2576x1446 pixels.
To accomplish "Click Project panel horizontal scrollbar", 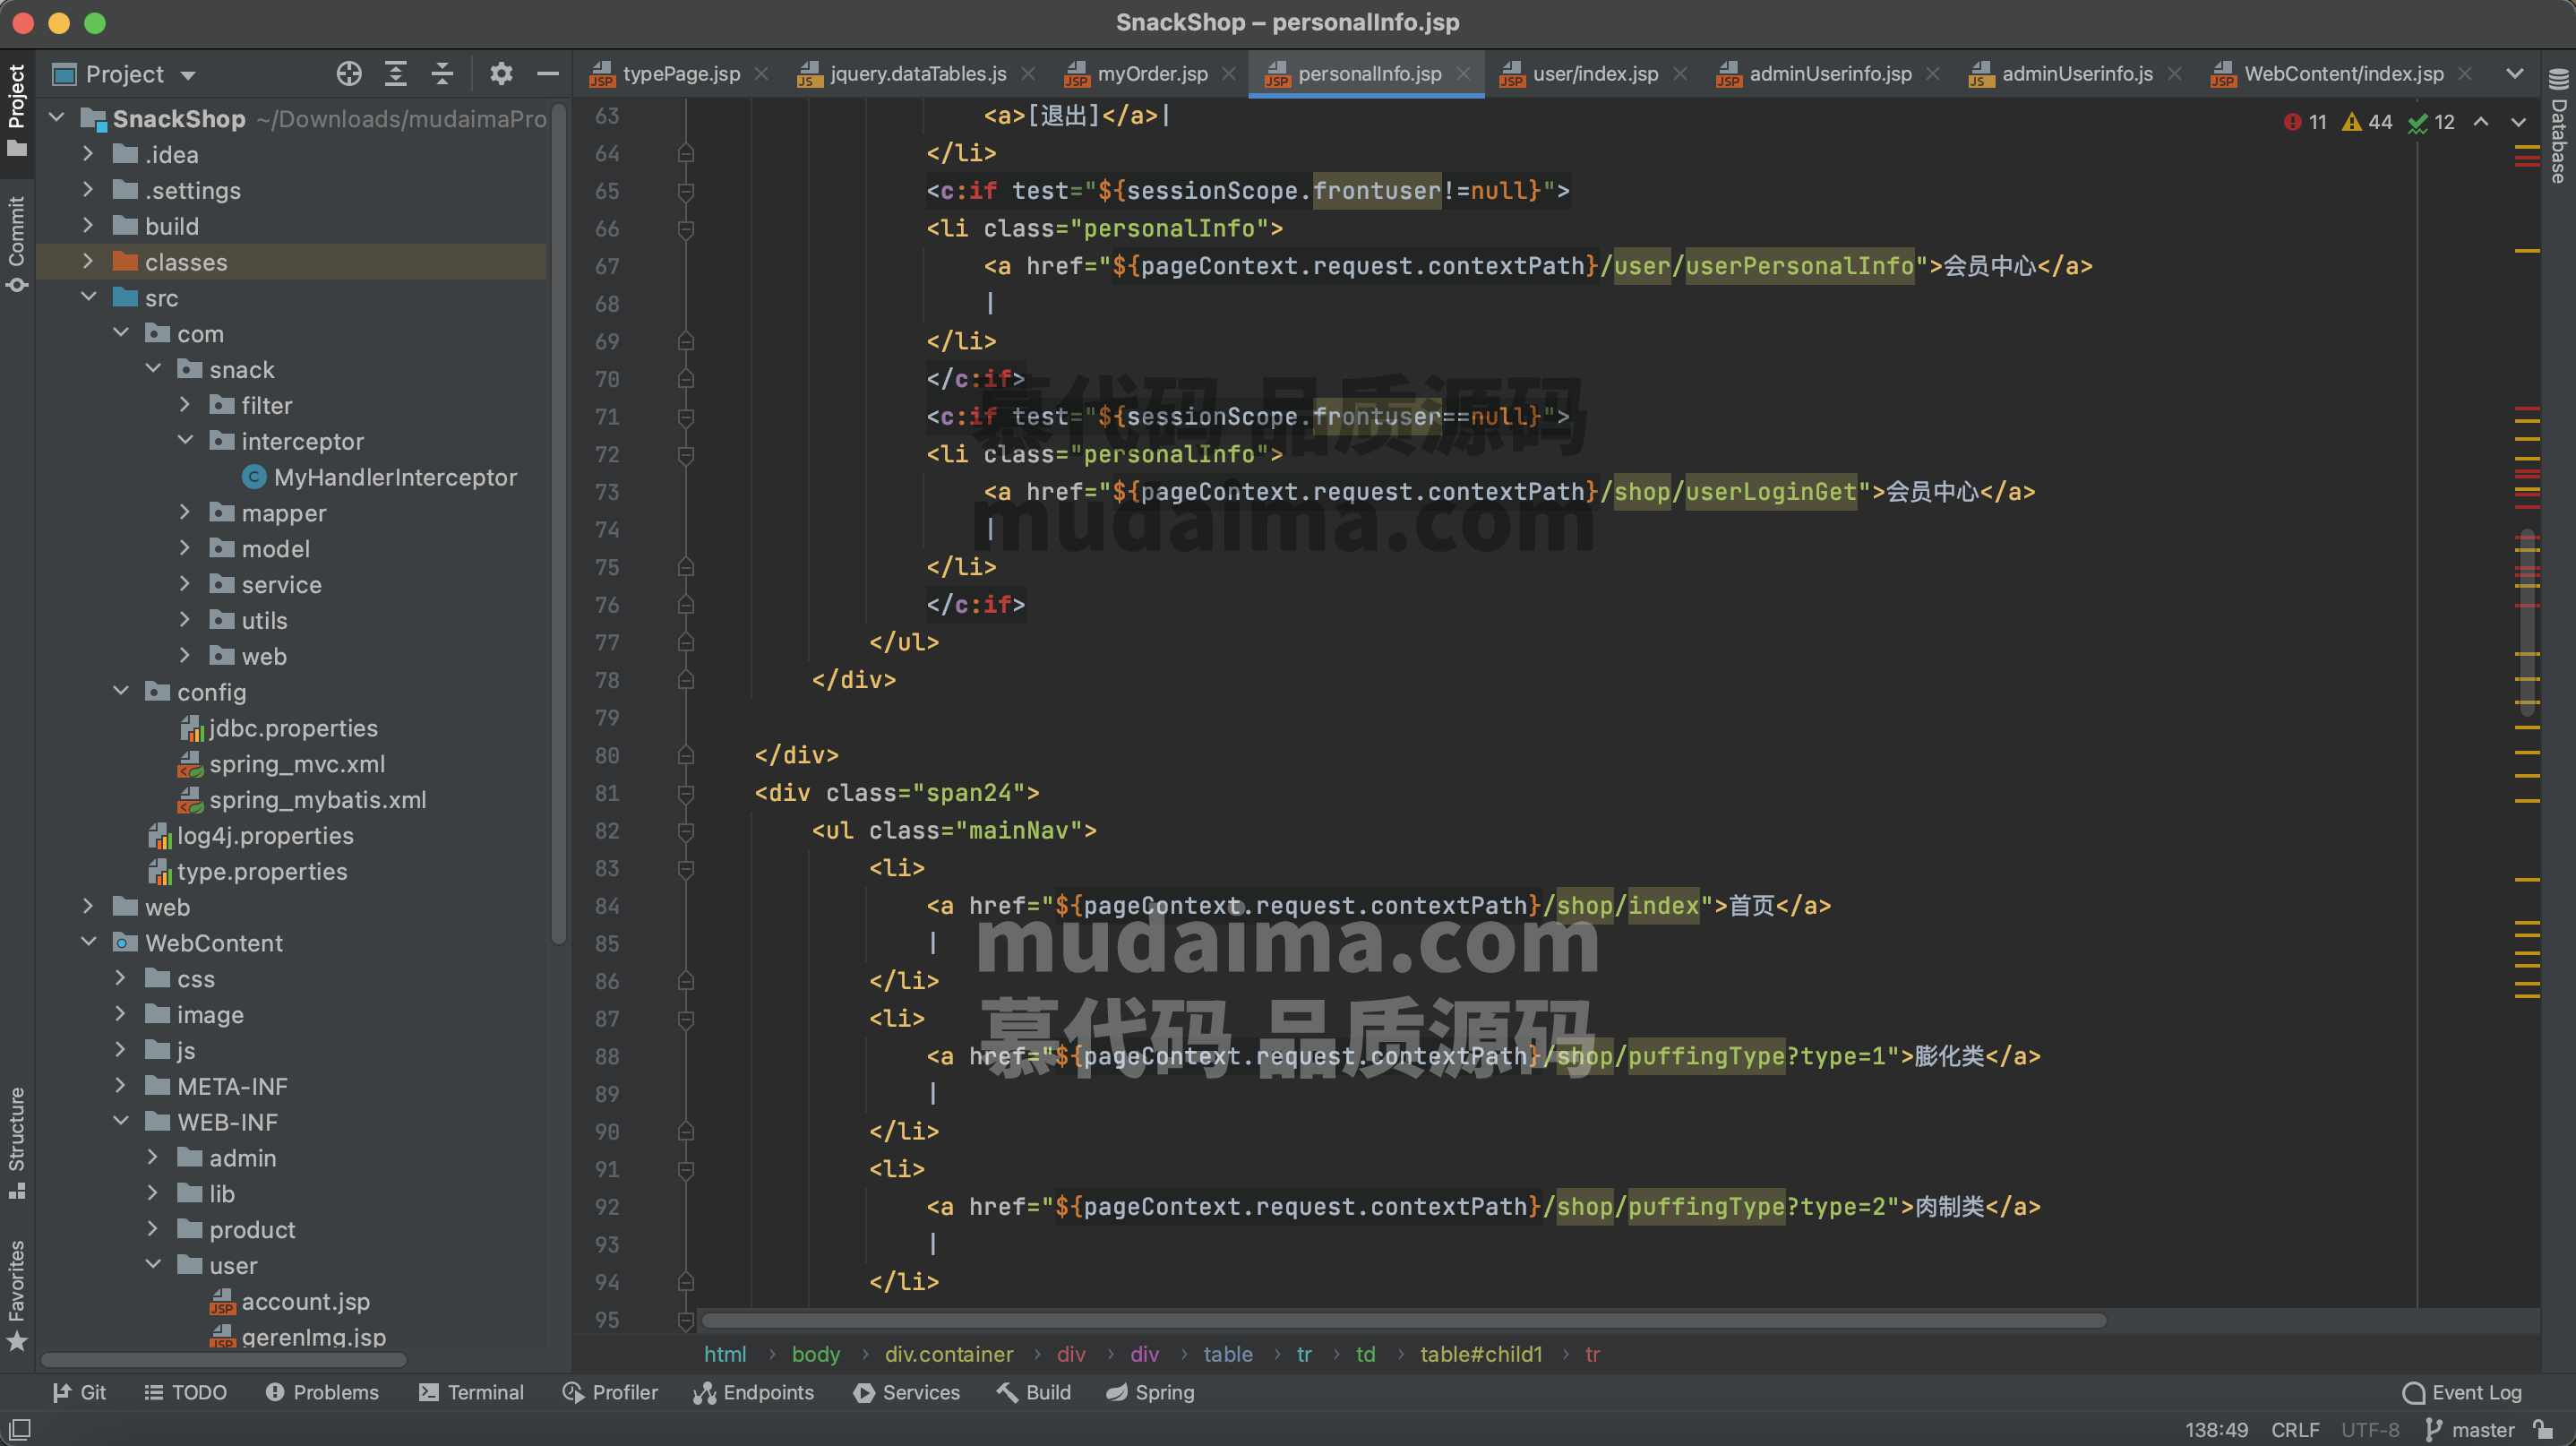I will point(223,1360).
